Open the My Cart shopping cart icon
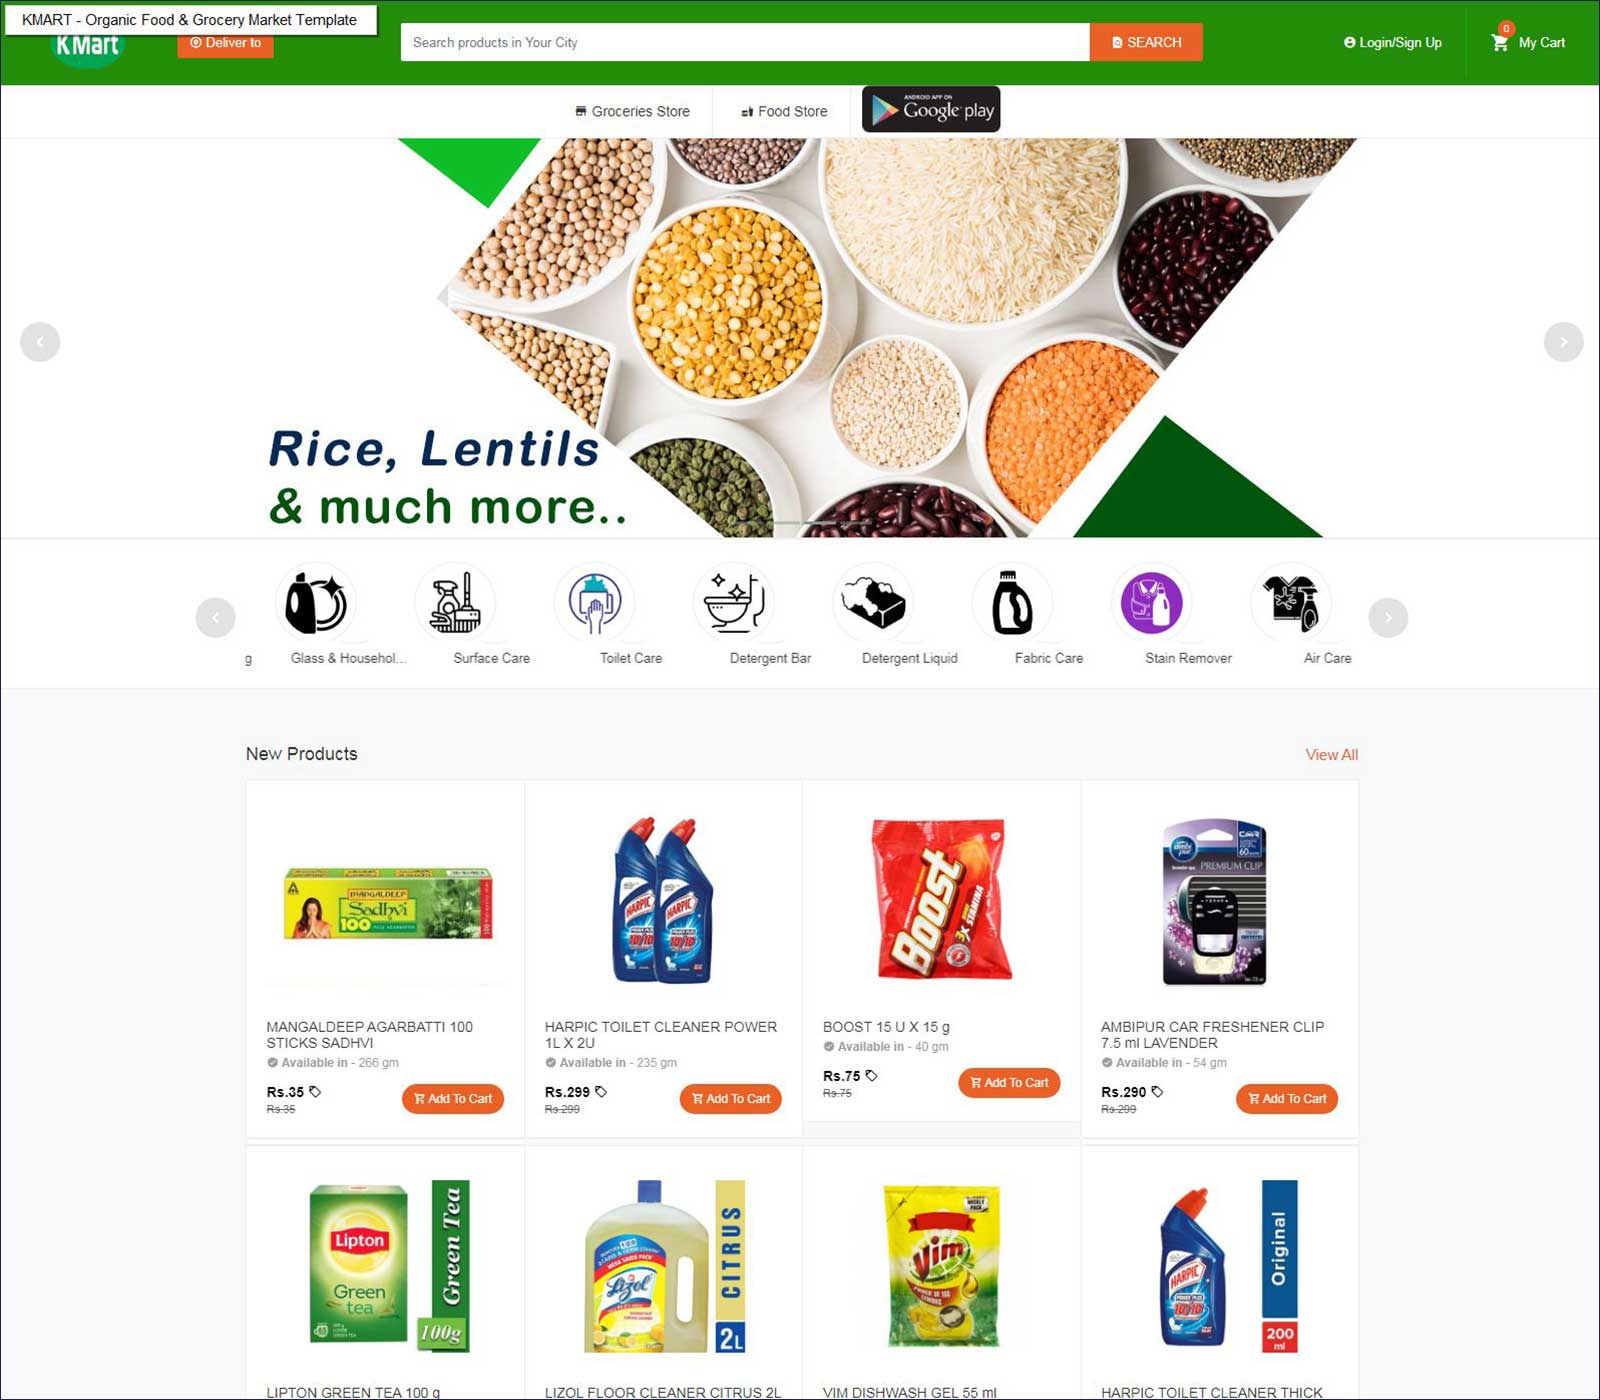 1499,43
